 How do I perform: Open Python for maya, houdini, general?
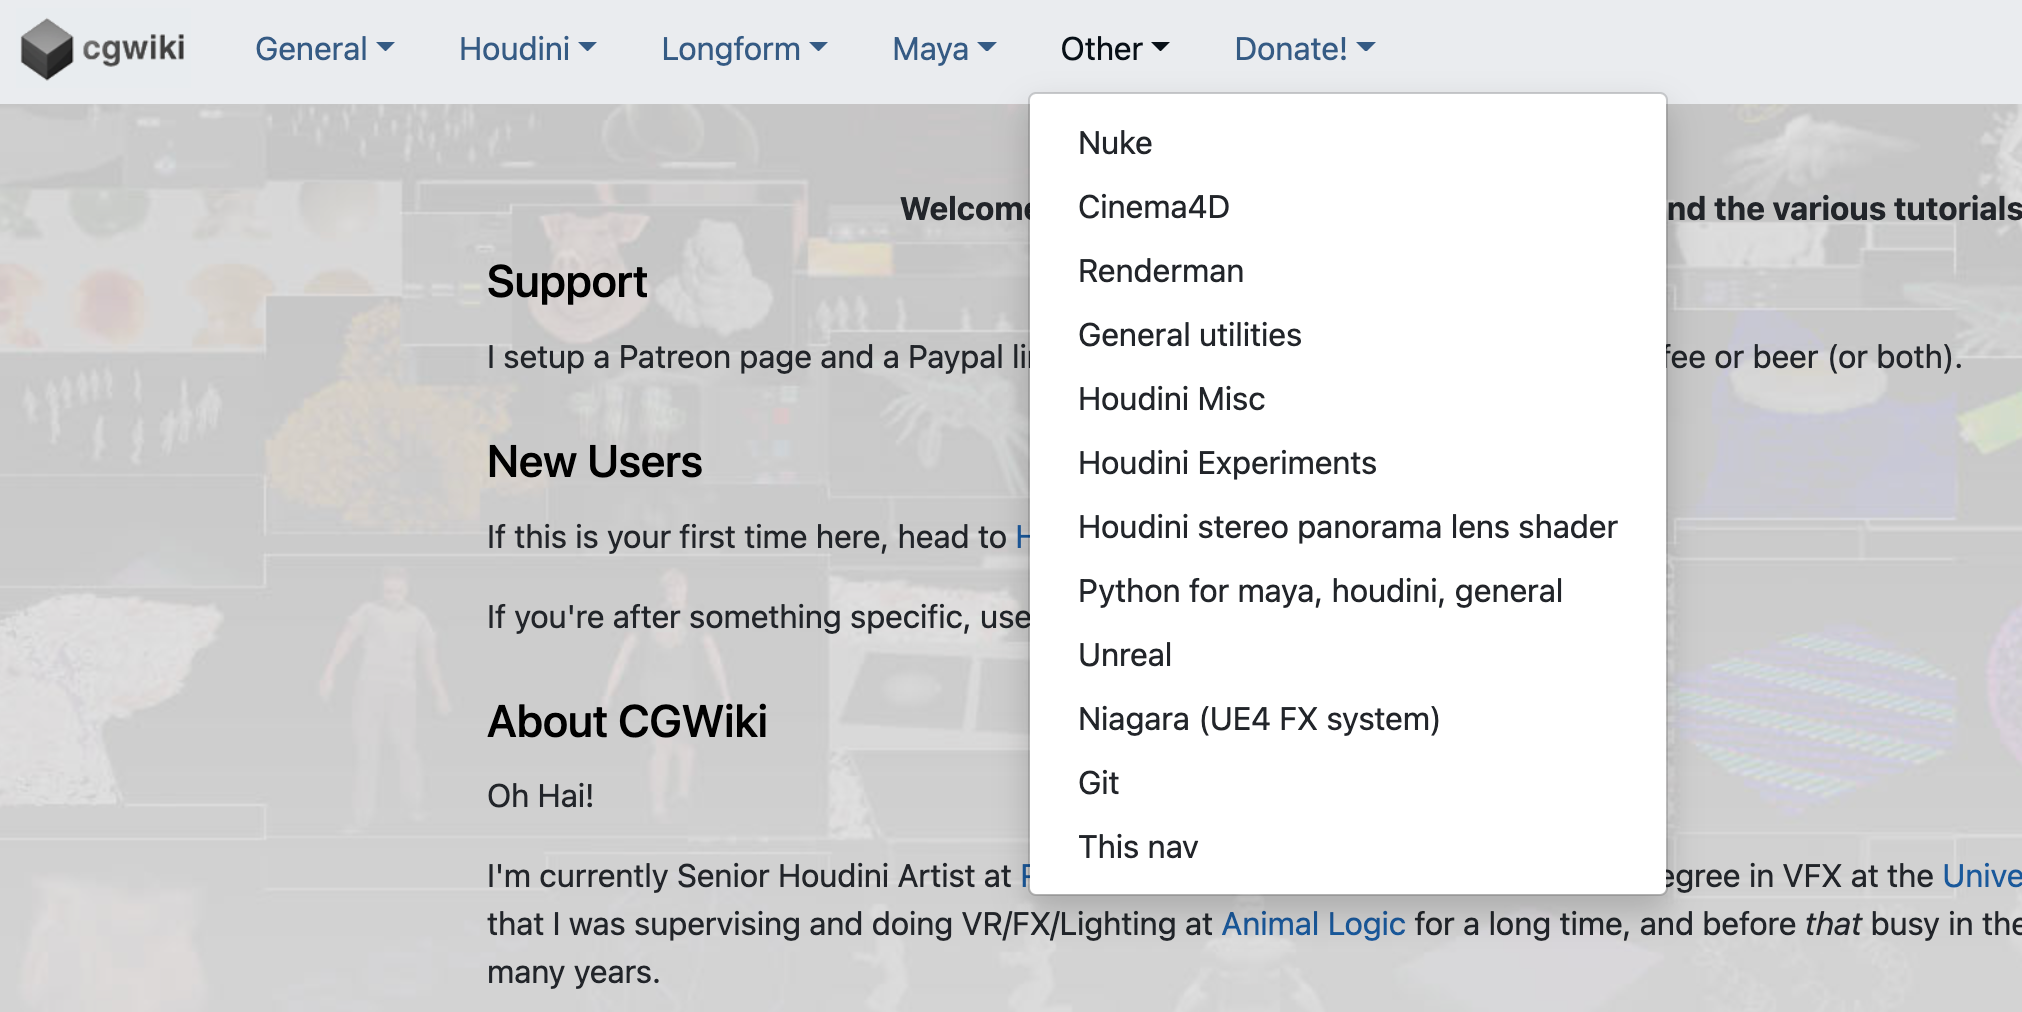(1347, 591)
